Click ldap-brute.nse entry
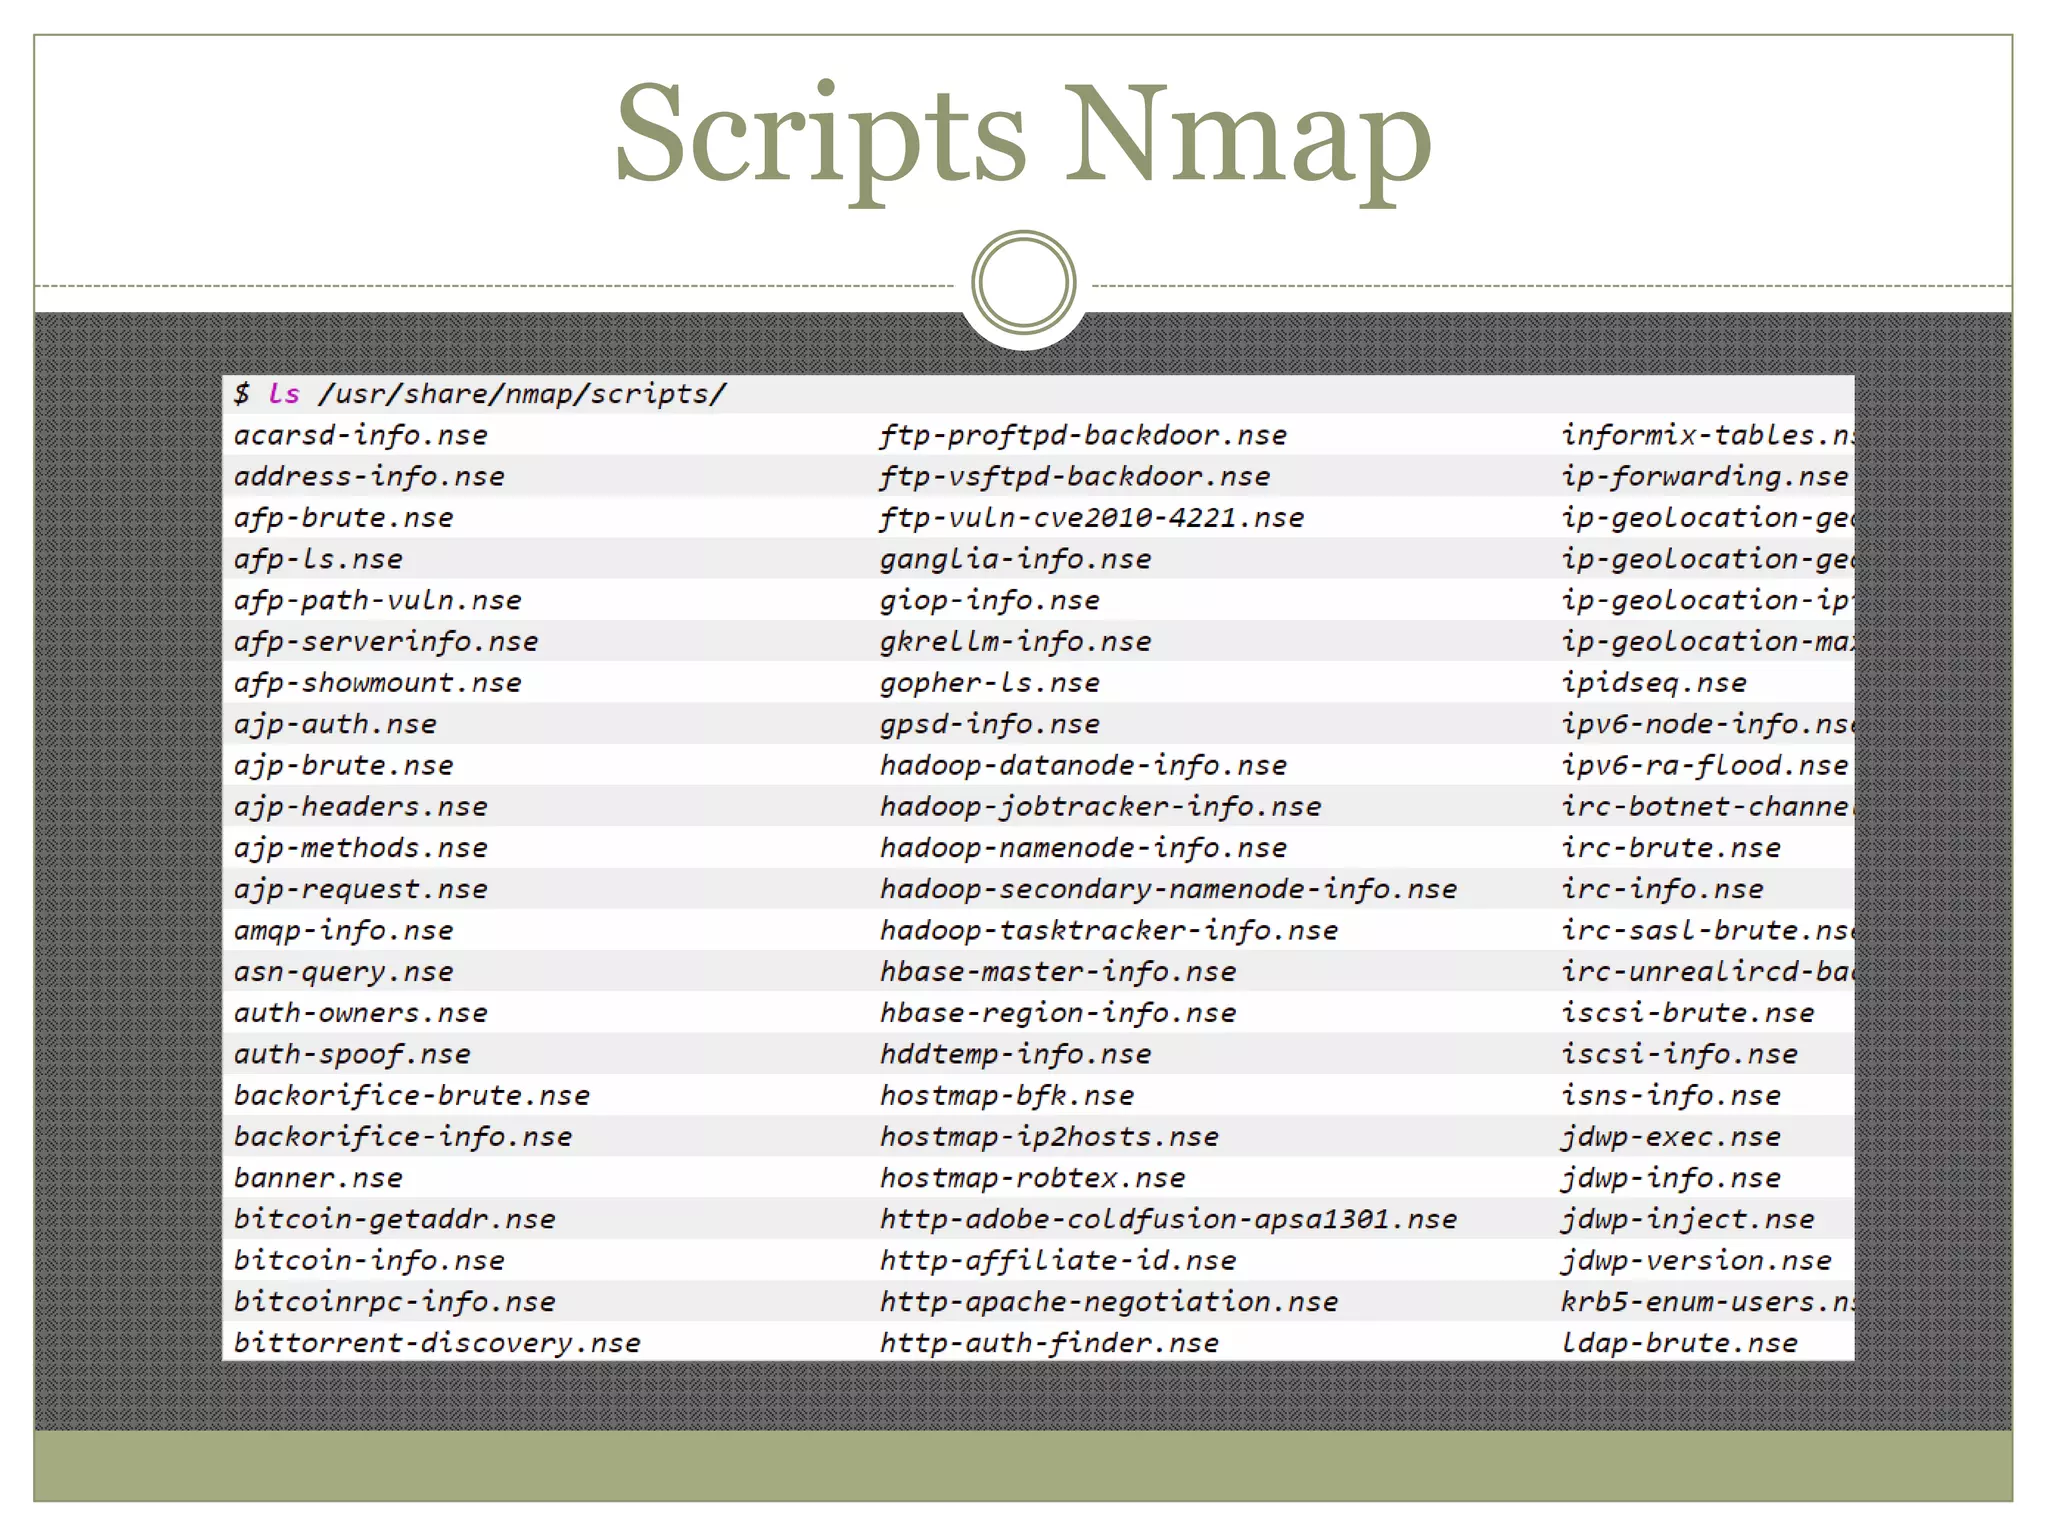This screenshot has height=1536, width=2048. (x=1680, y=1343)
